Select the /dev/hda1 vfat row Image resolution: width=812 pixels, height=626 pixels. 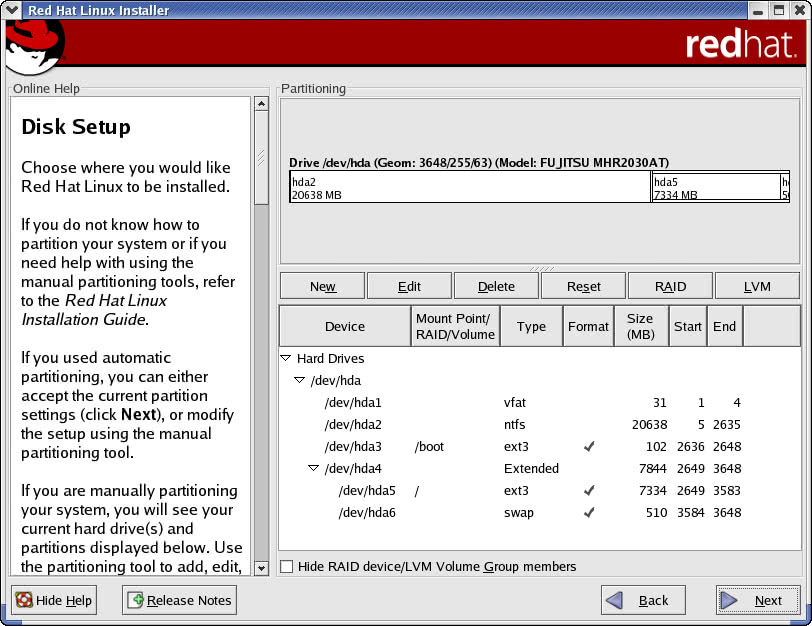(x=540, y=402)
